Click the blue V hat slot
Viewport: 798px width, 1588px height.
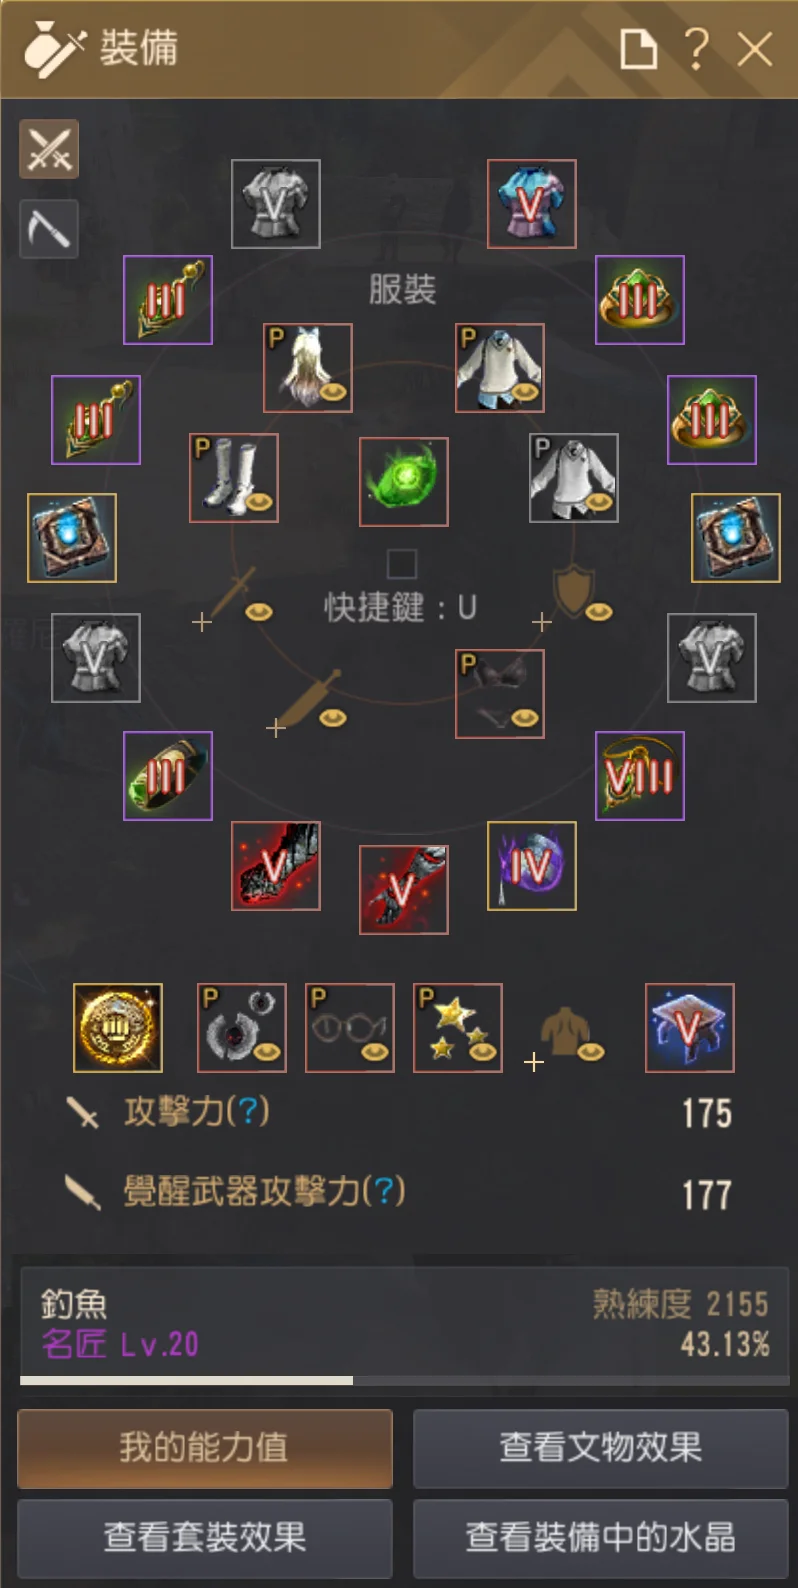tap(690, 1028)
